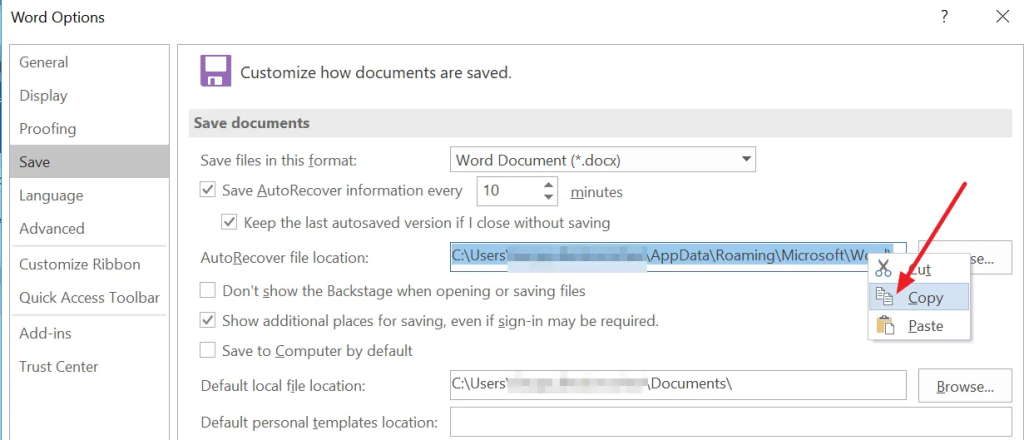This screenshot has height=440, width=1024.
Task: Click Customize how documents are saved text
Action: click(376, 72)
